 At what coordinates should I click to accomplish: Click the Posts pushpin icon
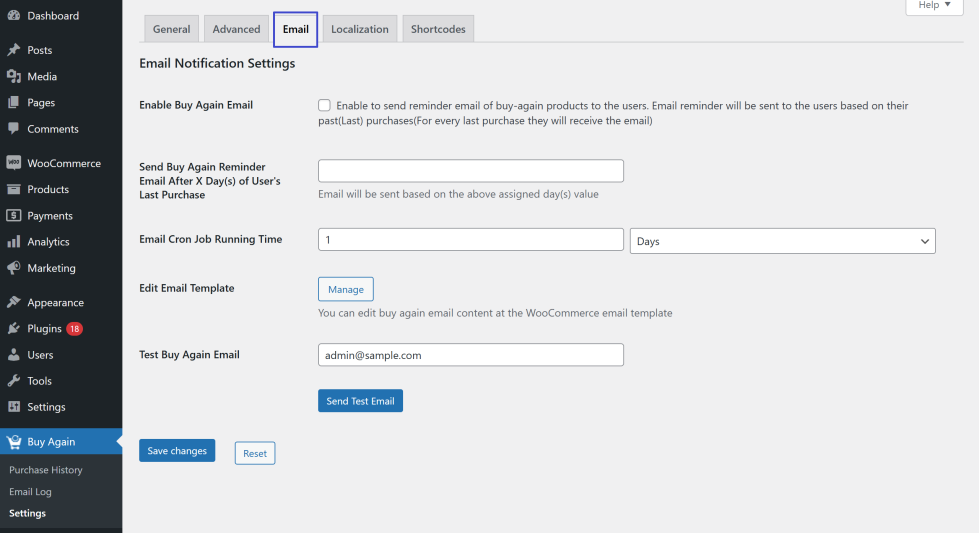point(13,50)
